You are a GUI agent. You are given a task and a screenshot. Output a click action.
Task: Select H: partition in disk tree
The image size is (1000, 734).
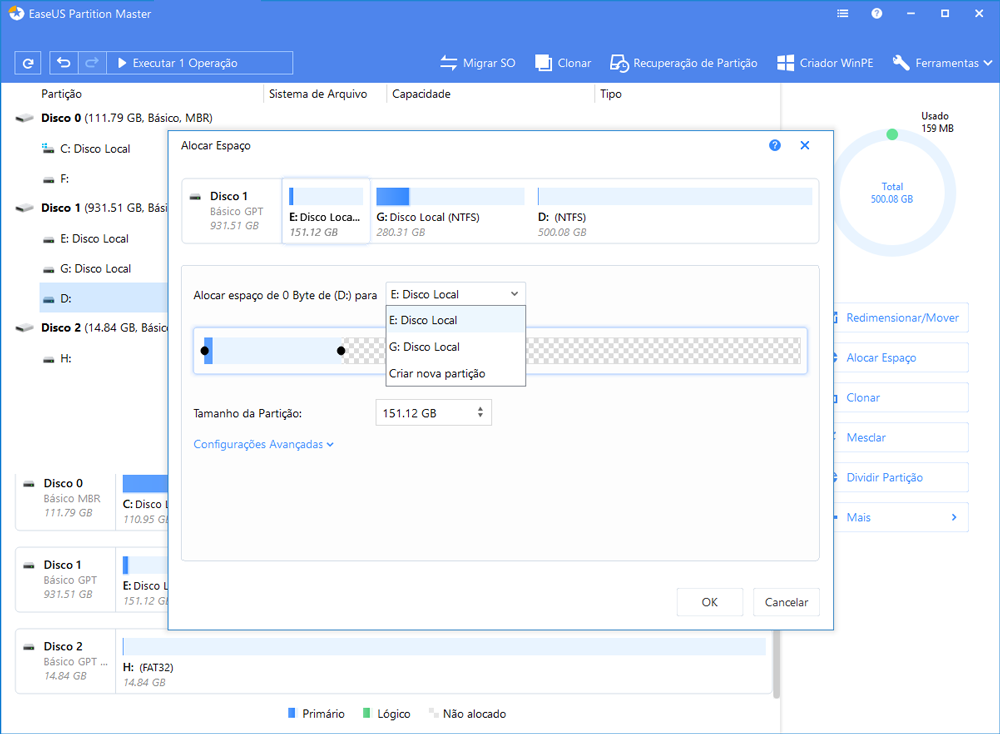[x=65, y=358]
